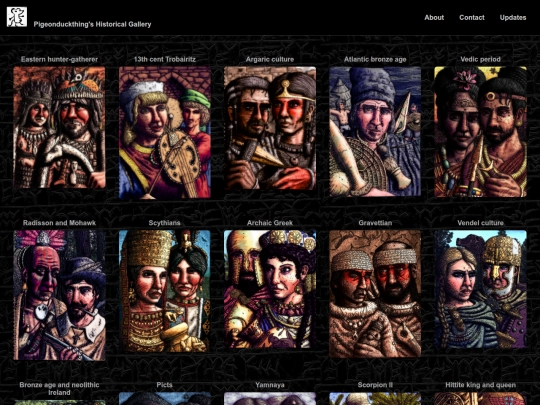Open the 13th cent Trobairitz artwork
Screen dimensions: 540x405
point(165,133)
